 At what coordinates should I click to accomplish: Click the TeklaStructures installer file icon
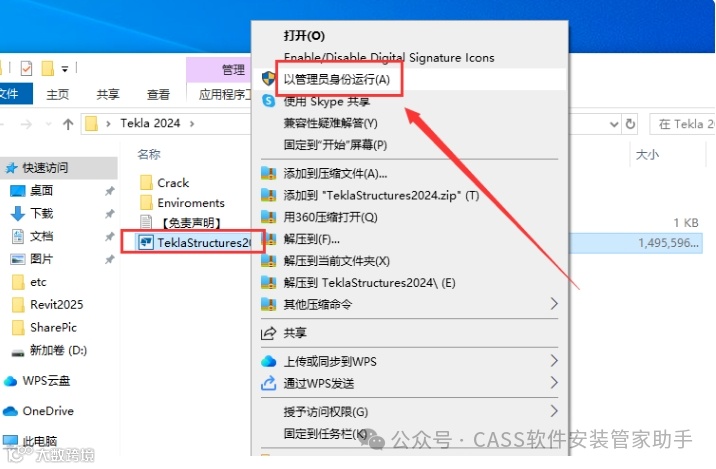pyautogui.click(x=145, y=242)
